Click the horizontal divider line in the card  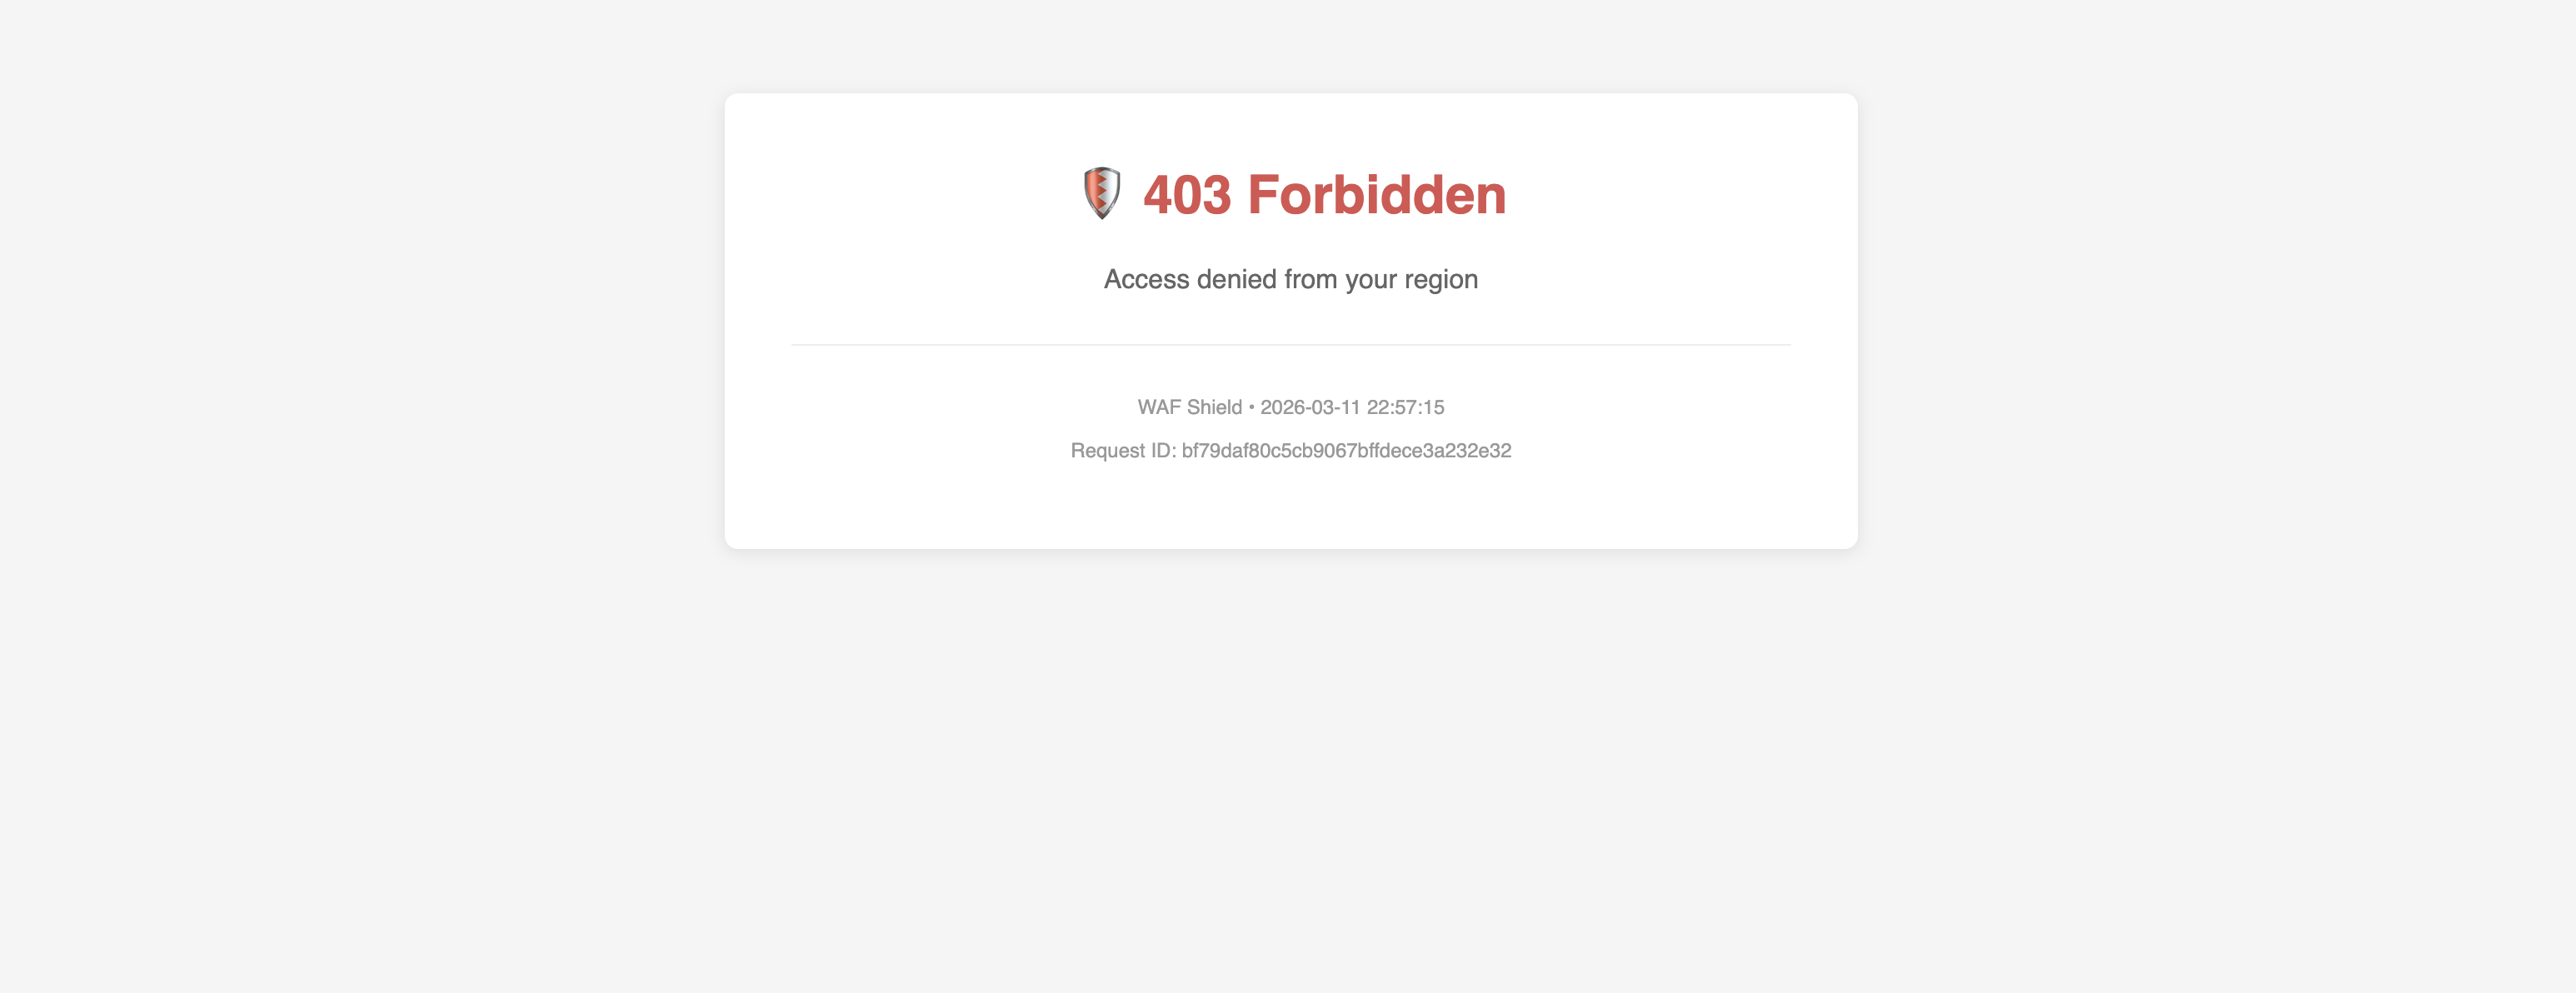[1290, 345]
